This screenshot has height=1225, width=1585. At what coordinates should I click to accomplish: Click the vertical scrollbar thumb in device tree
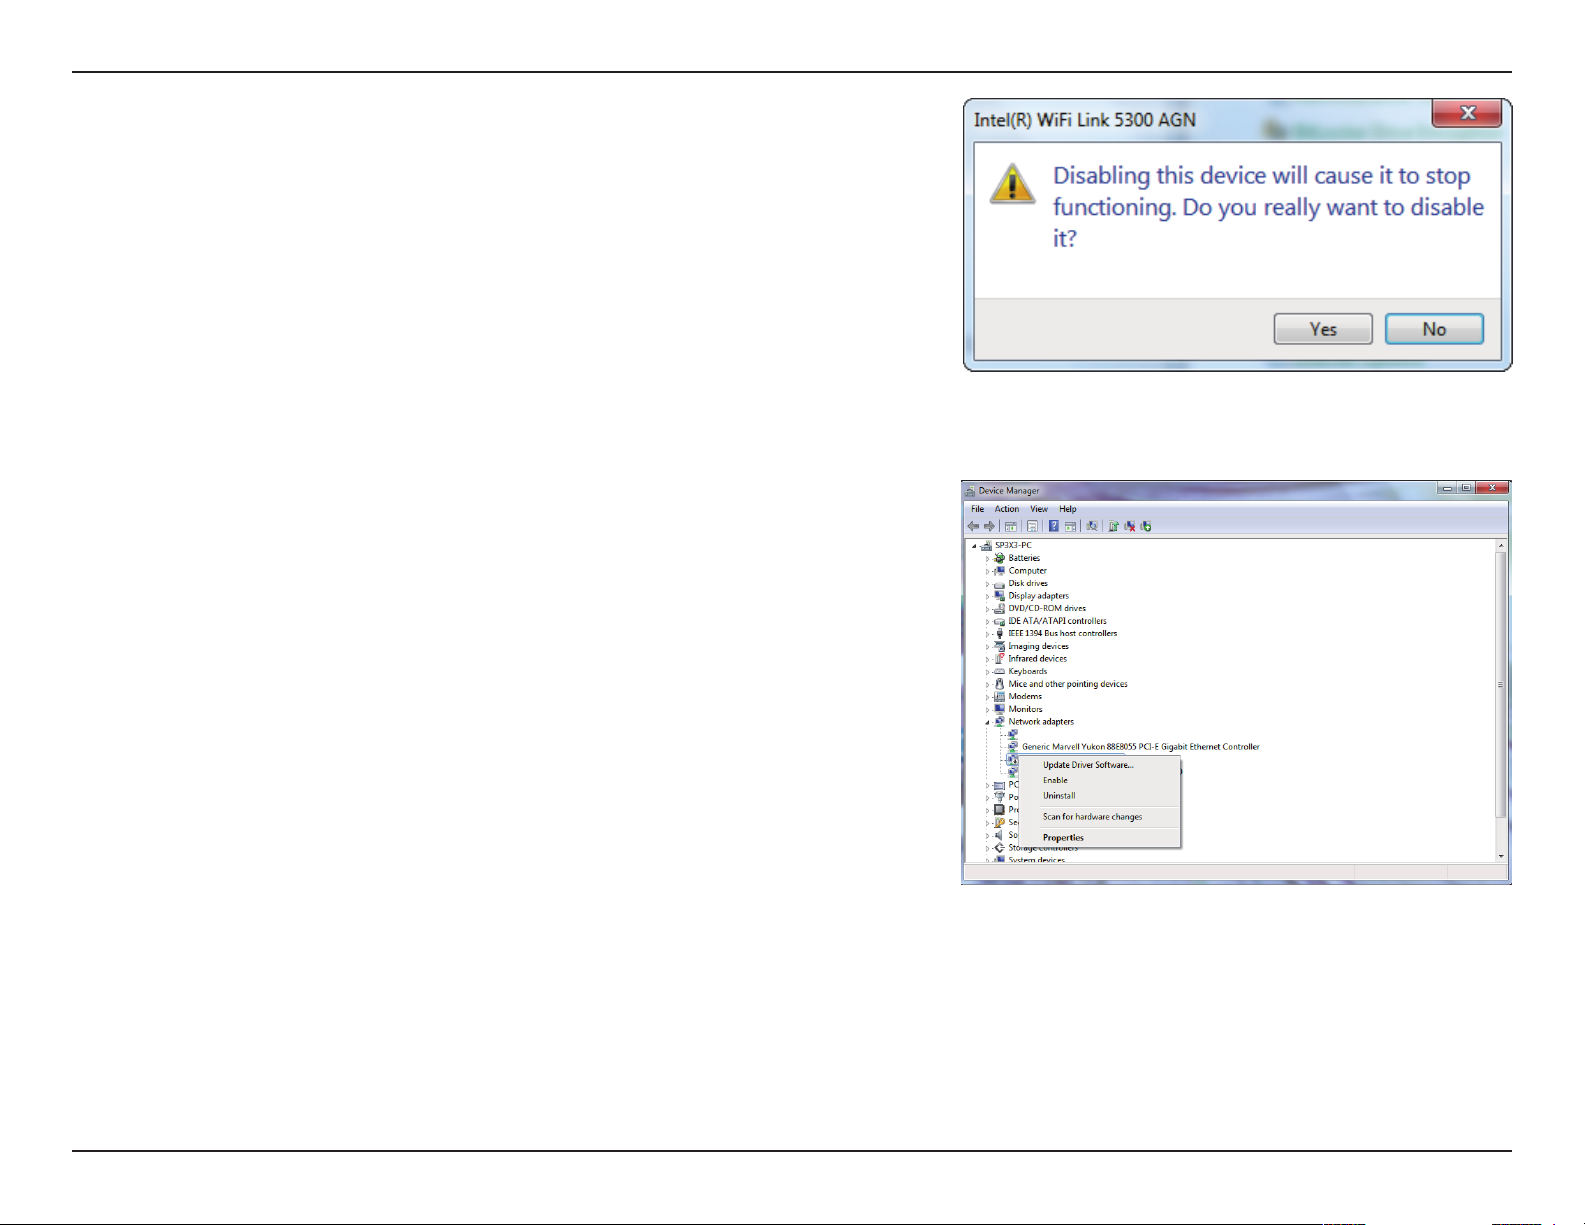tap(1500, 684)
